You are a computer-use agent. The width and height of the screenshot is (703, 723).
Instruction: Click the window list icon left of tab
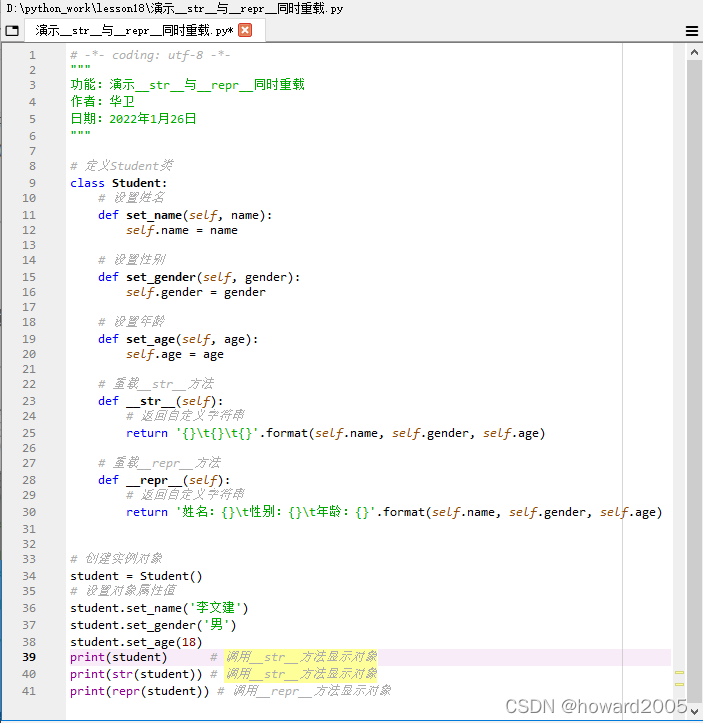(x=12, y=31)
